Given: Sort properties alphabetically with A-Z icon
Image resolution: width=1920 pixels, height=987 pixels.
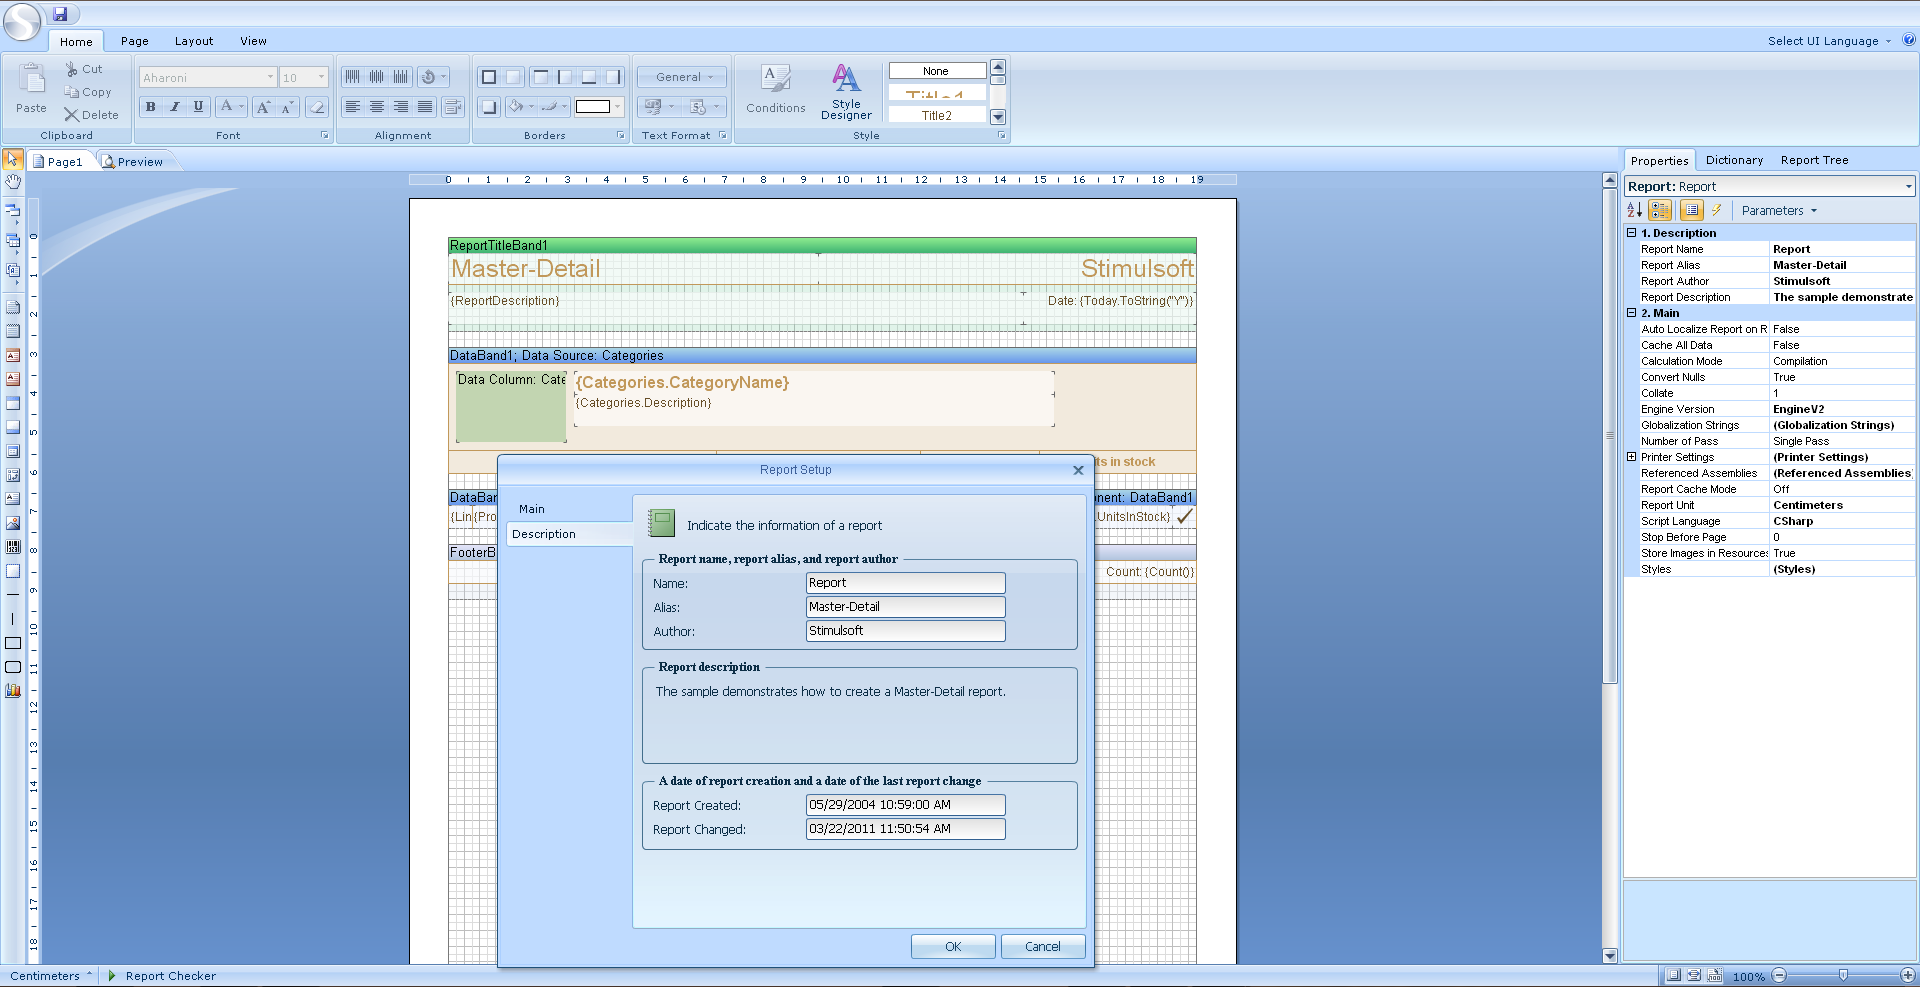Looking at the screenshot, I should point(1634,210).
